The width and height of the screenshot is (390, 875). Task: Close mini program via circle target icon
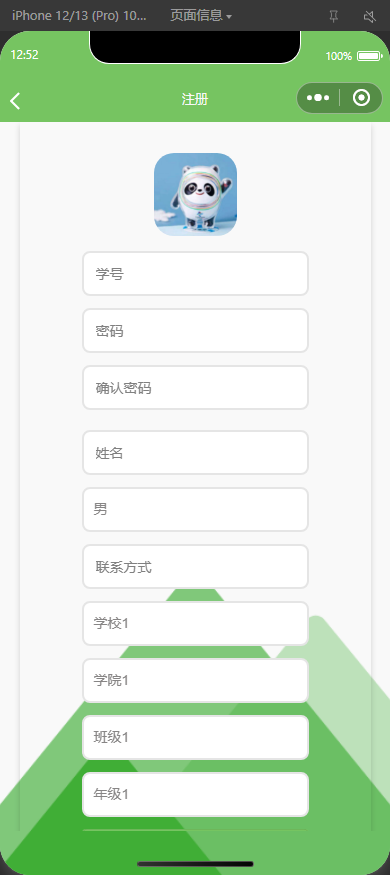[362, 98]
